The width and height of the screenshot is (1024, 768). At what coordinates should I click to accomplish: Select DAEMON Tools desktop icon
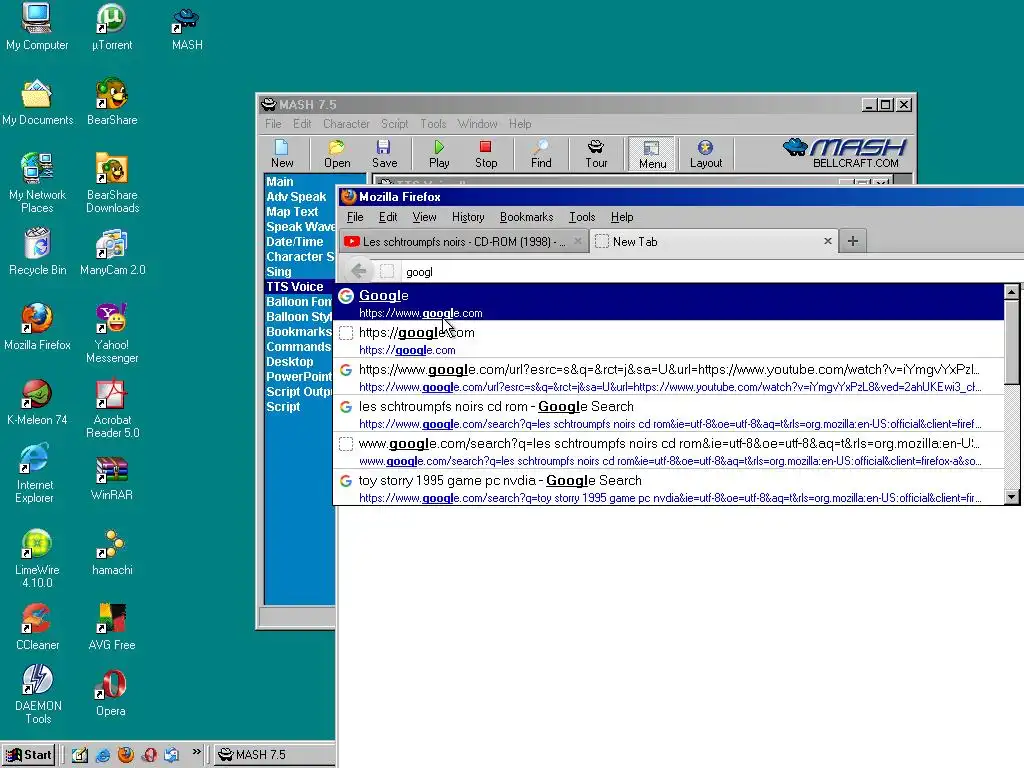tap(37, 694)
